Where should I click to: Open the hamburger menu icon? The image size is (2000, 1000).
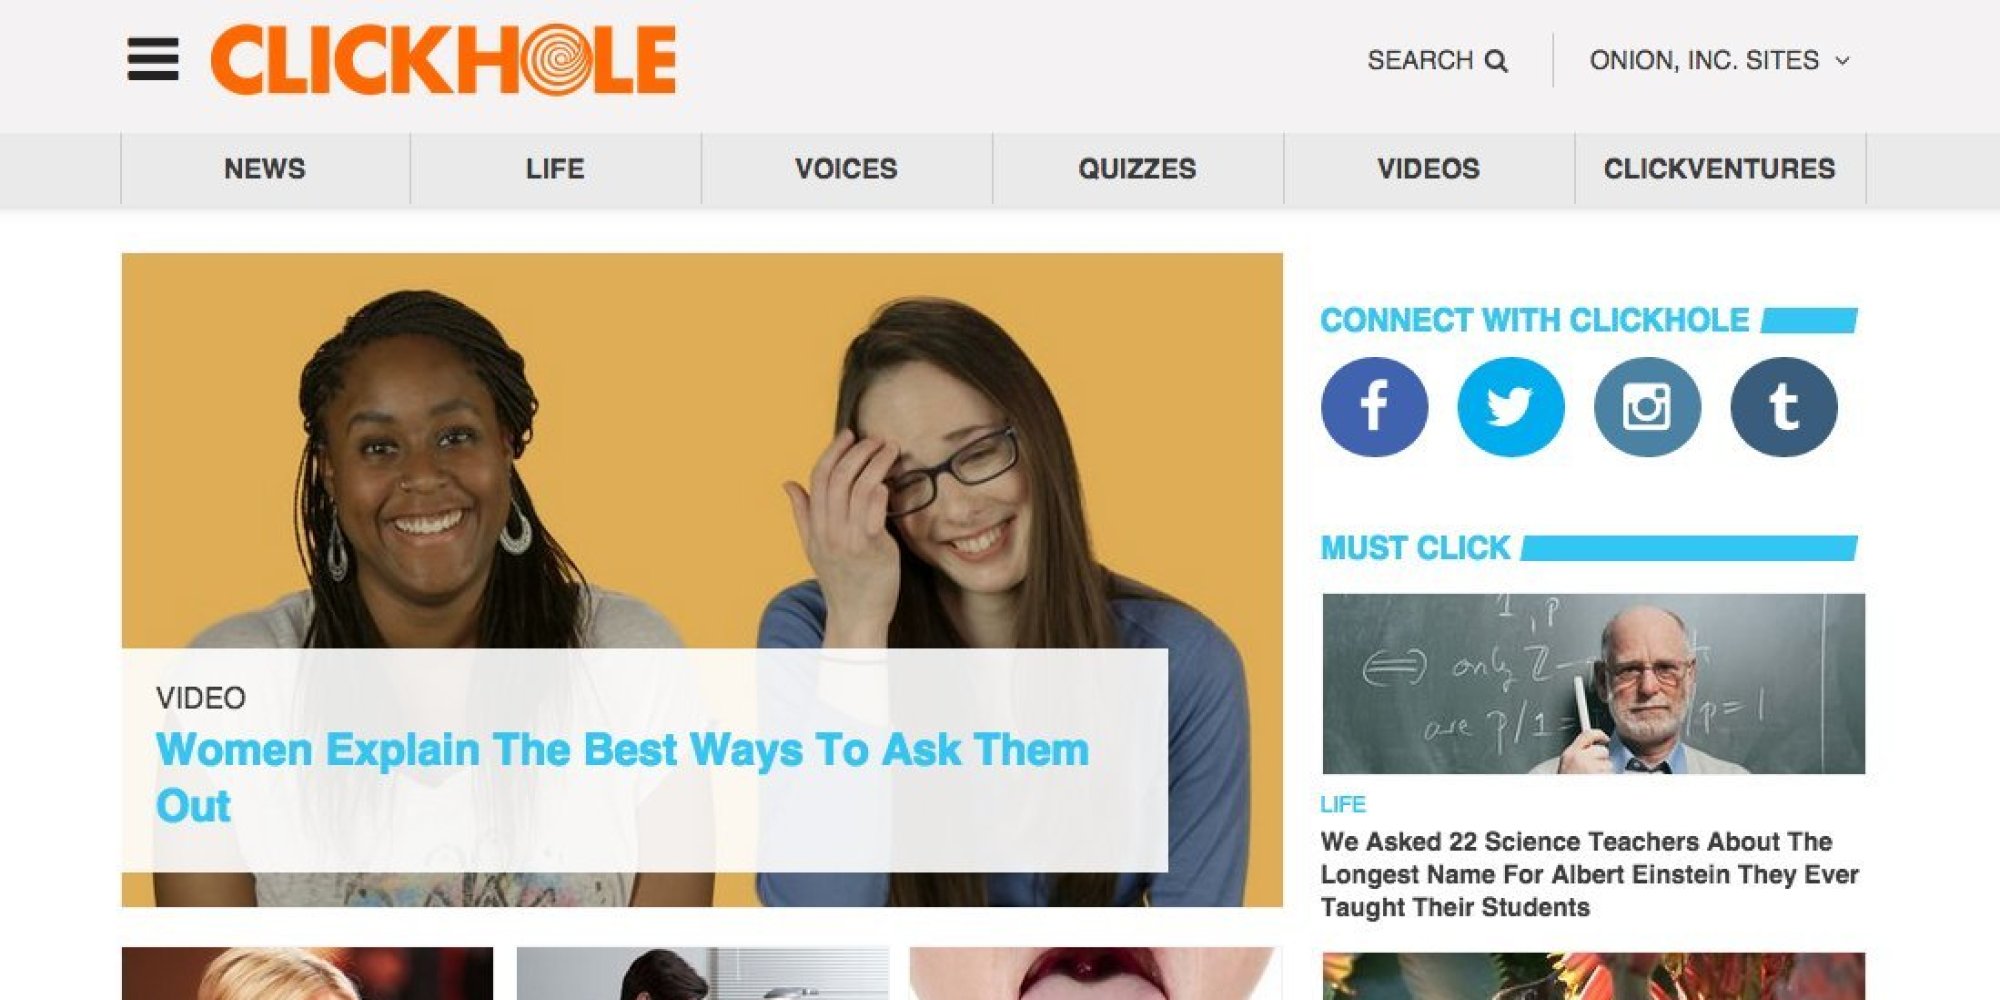click(x=153, y=60)
